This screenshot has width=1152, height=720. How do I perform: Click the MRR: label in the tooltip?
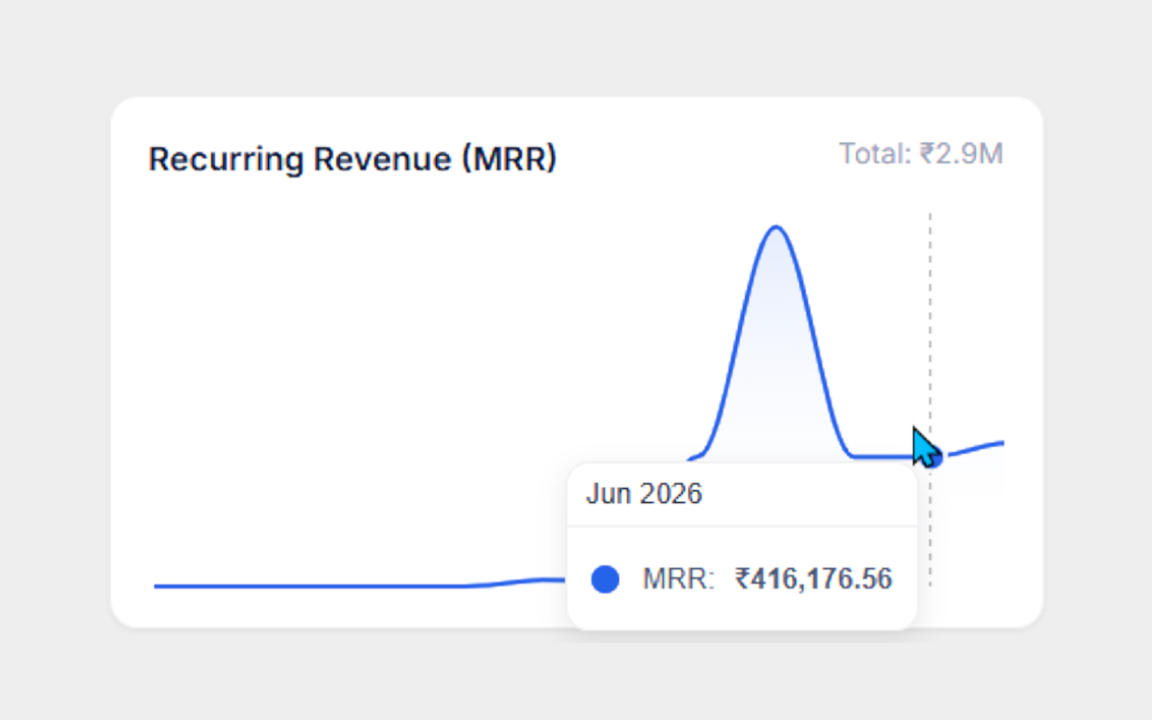[x=678, y=579]
